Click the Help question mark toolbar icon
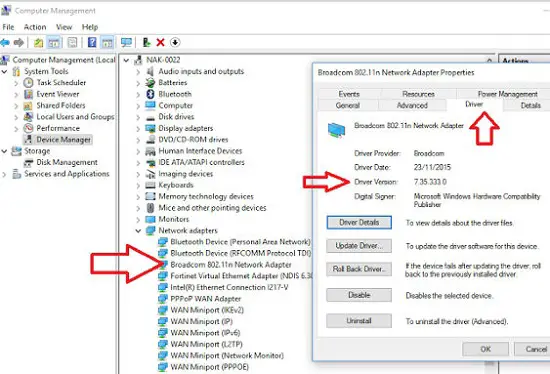 92,43
